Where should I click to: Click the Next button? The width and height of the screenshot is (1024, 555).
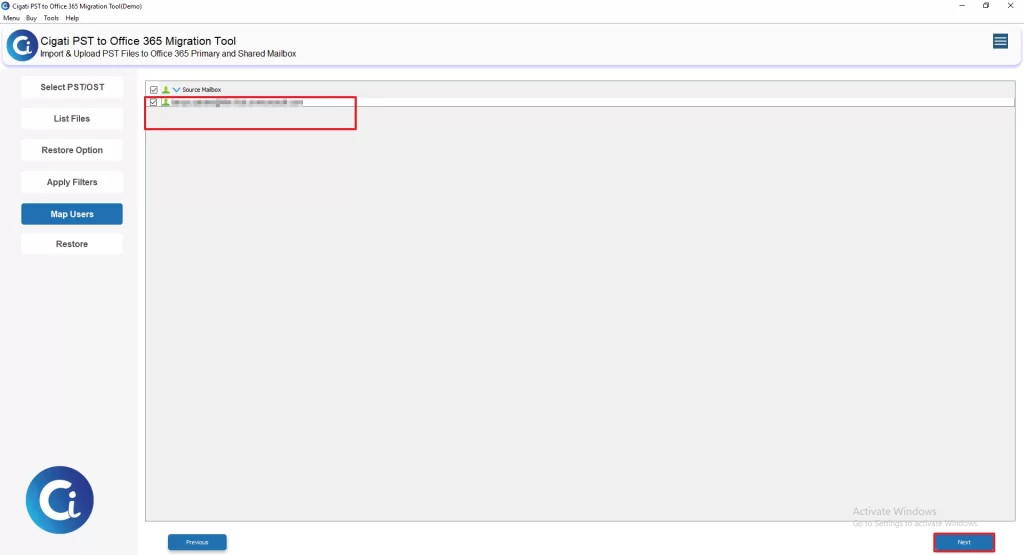pyautogui.click(x=964, y=542)
